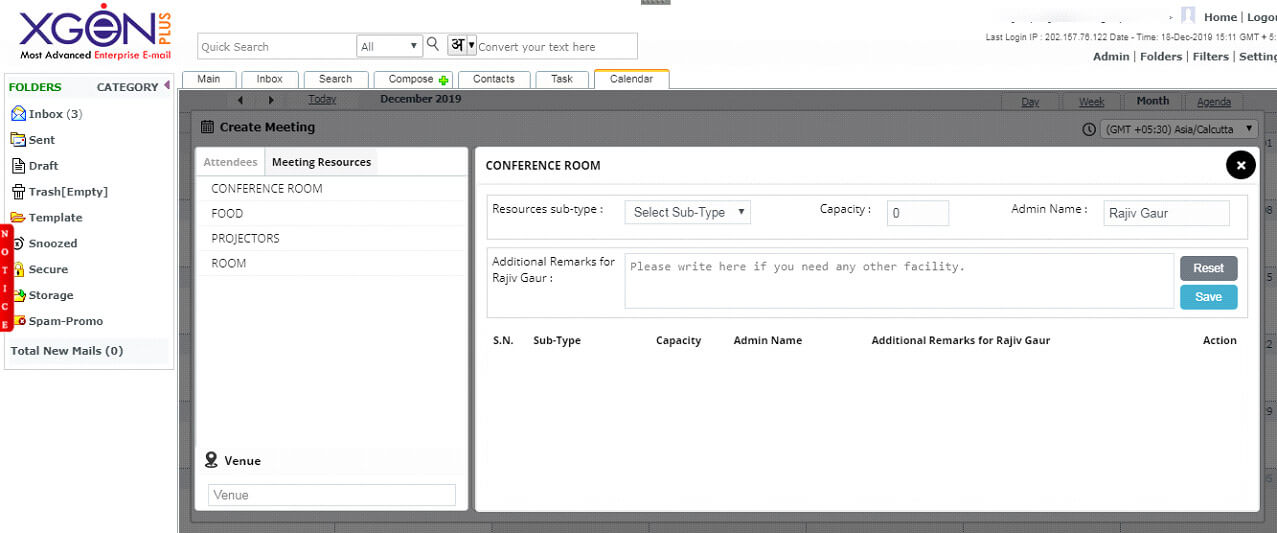Open the Spam-Promo folder

pyautogui.click(x=65, y=322)
